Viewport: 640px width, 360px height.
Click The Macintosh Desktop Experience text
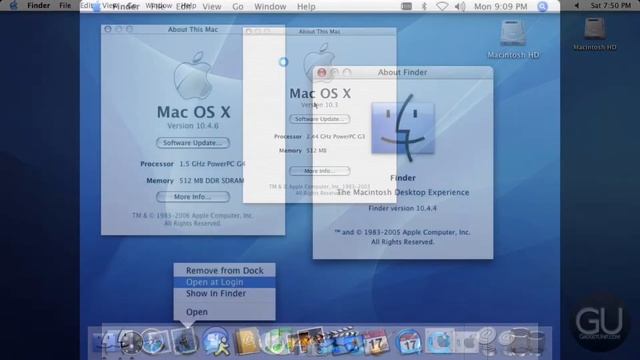coord(403,192)
